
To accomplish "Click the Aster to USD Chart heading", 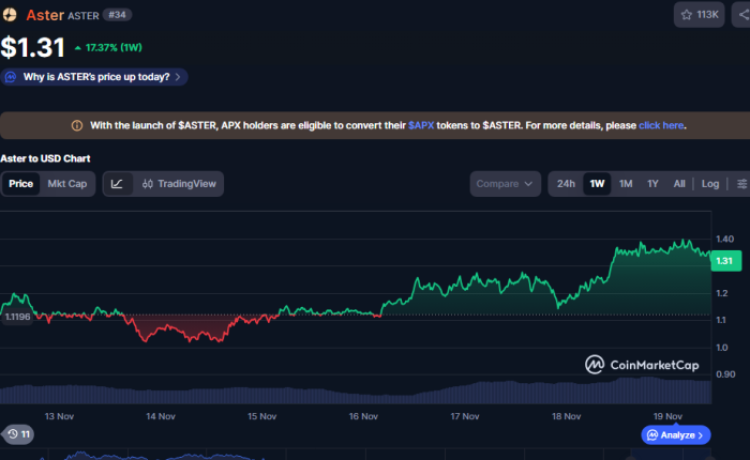I will tap(45, 159).
